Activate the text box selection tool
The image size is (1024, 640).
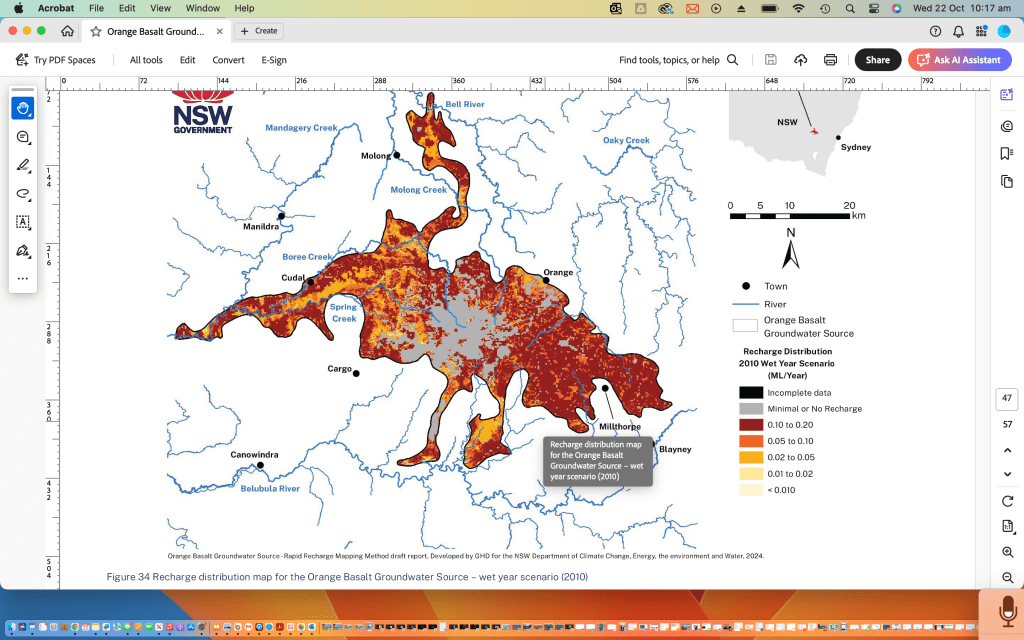pyautogui.click(x=22, y=221)
